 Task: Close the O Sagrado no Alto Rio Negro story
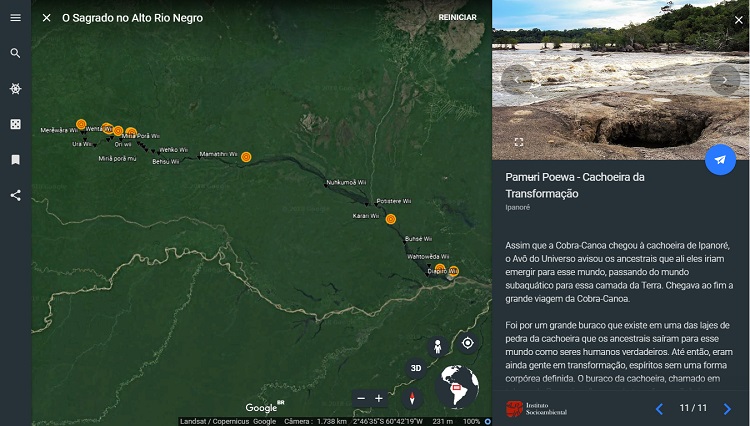coord(46,18)
